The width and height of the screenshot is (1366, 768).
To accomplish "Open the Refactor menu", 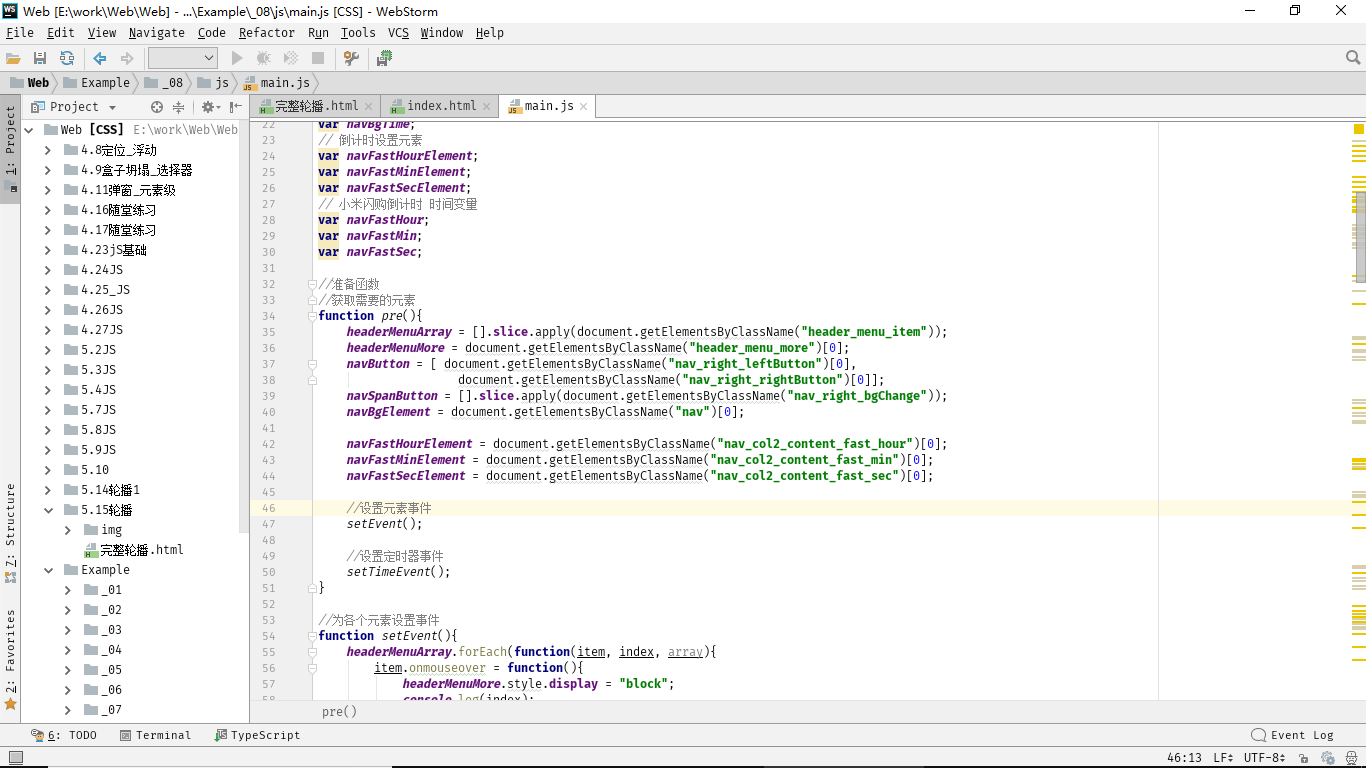I will pos(267,33).
